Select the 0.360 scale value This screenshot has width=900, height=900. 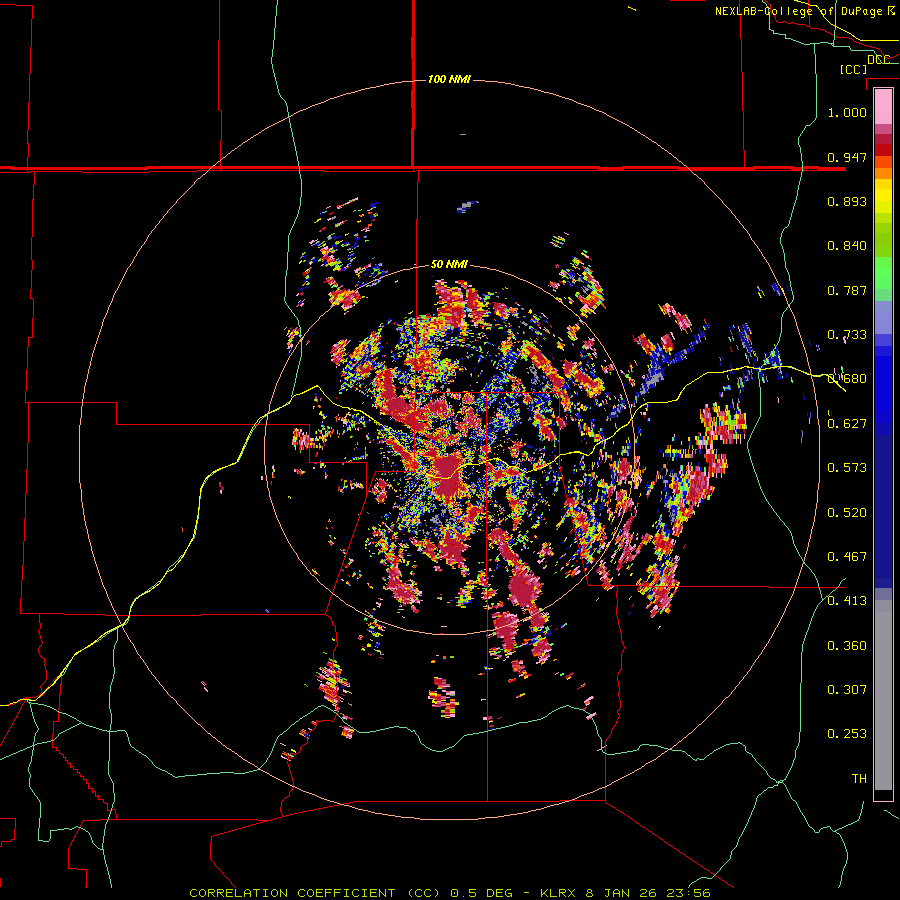pos(847,646)
